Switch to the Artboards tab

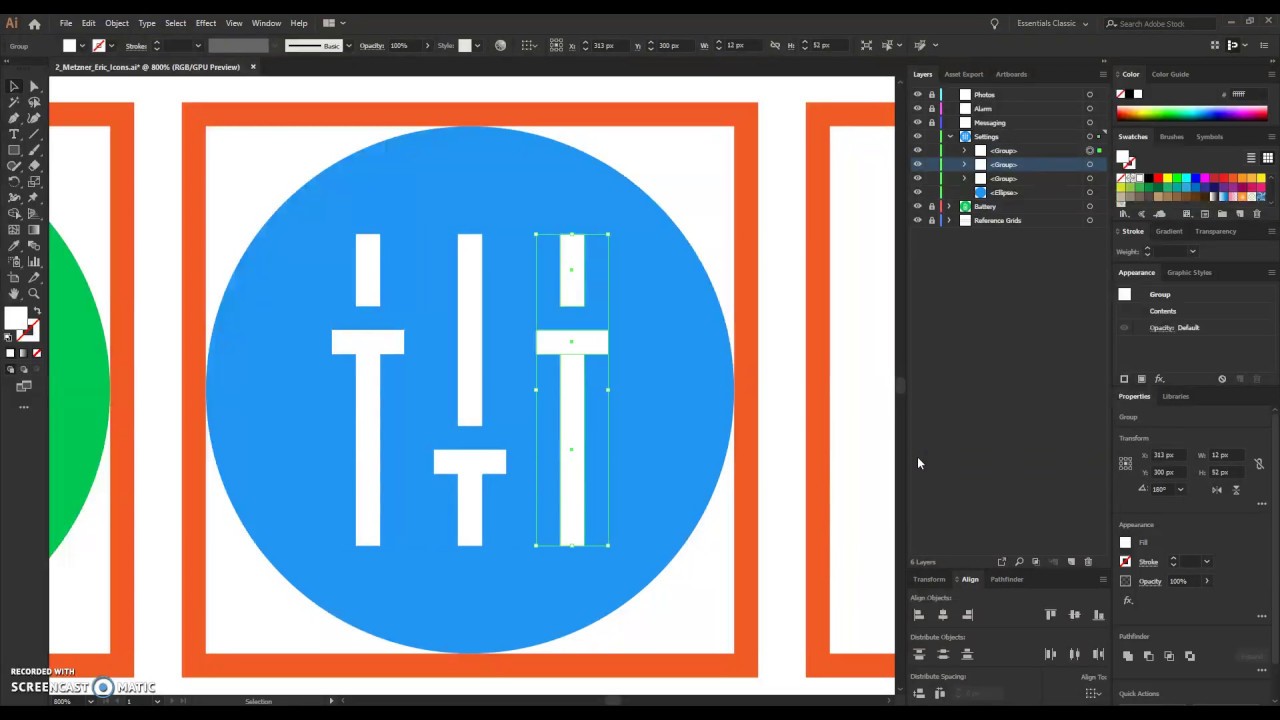pyautogui.click(x=1011, y=74)
